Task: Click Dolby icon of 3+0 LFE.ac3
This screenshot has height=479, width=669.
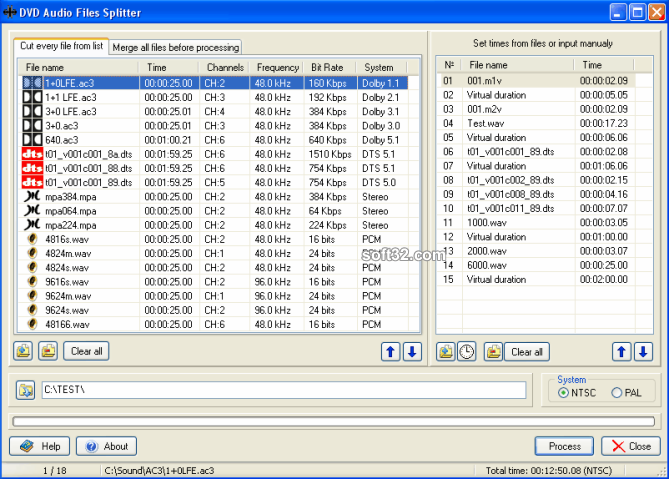Action: (x=32, y=111)
